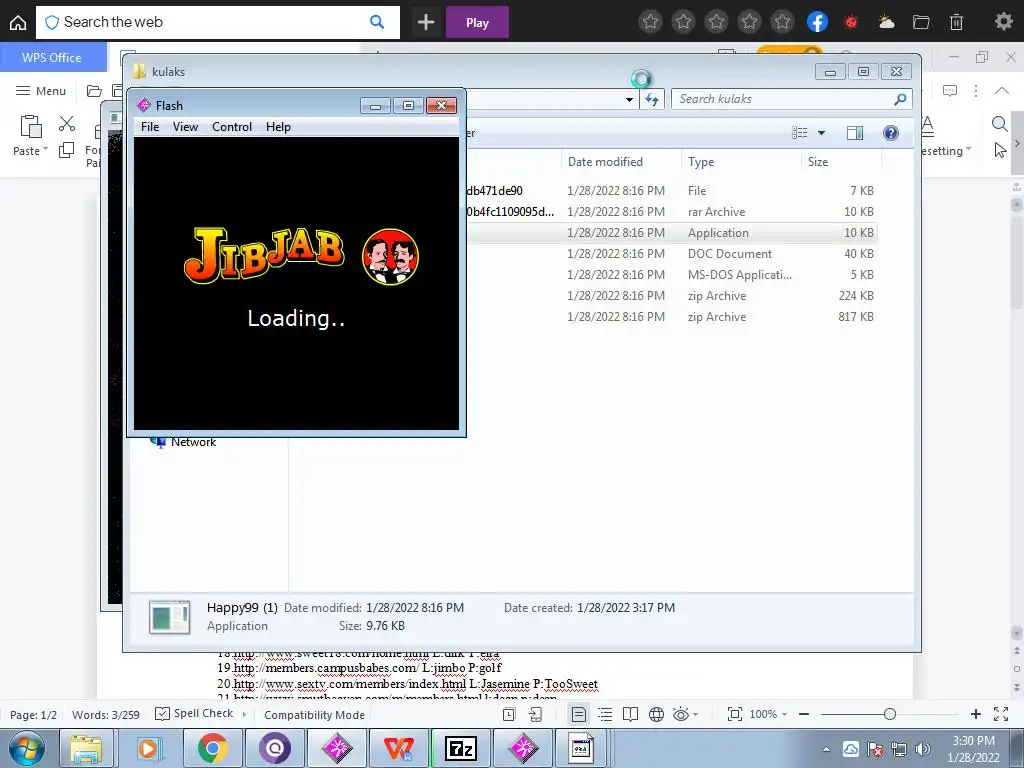Open 7-Zip from the taskbar

click(460, 748)
